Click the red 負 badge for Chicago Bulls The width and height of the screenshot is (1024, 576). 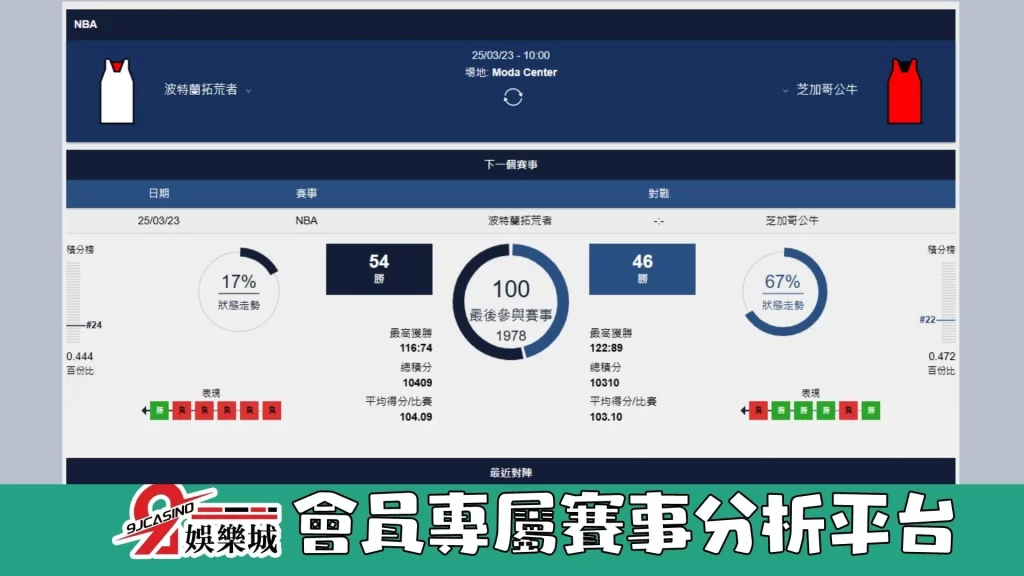(x=757, y=411)
